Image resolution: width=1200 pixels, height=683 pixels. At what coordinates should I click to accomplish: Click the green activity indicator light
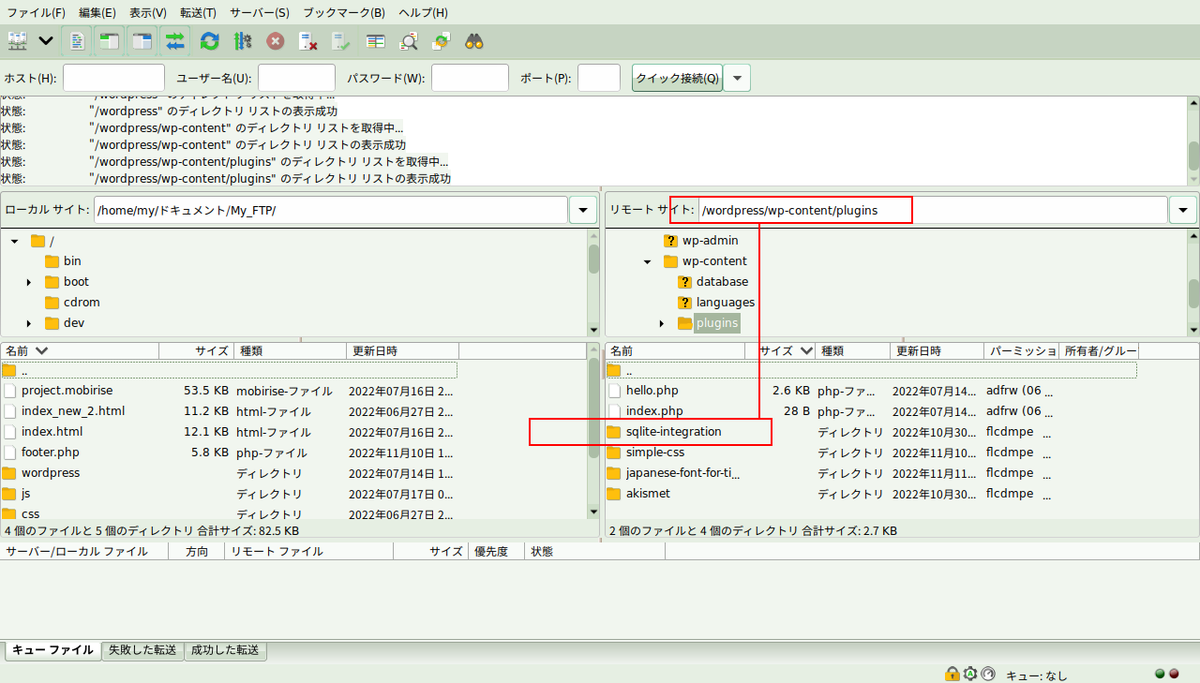pos(1160,674)
